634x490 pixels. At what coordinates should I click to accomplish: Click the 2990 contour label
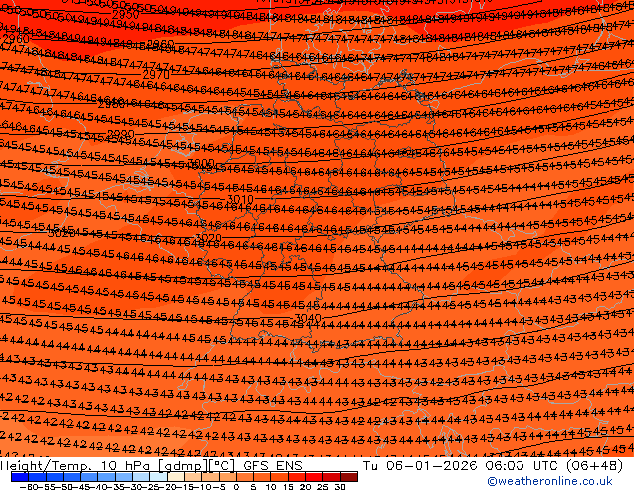pos(121,134)
